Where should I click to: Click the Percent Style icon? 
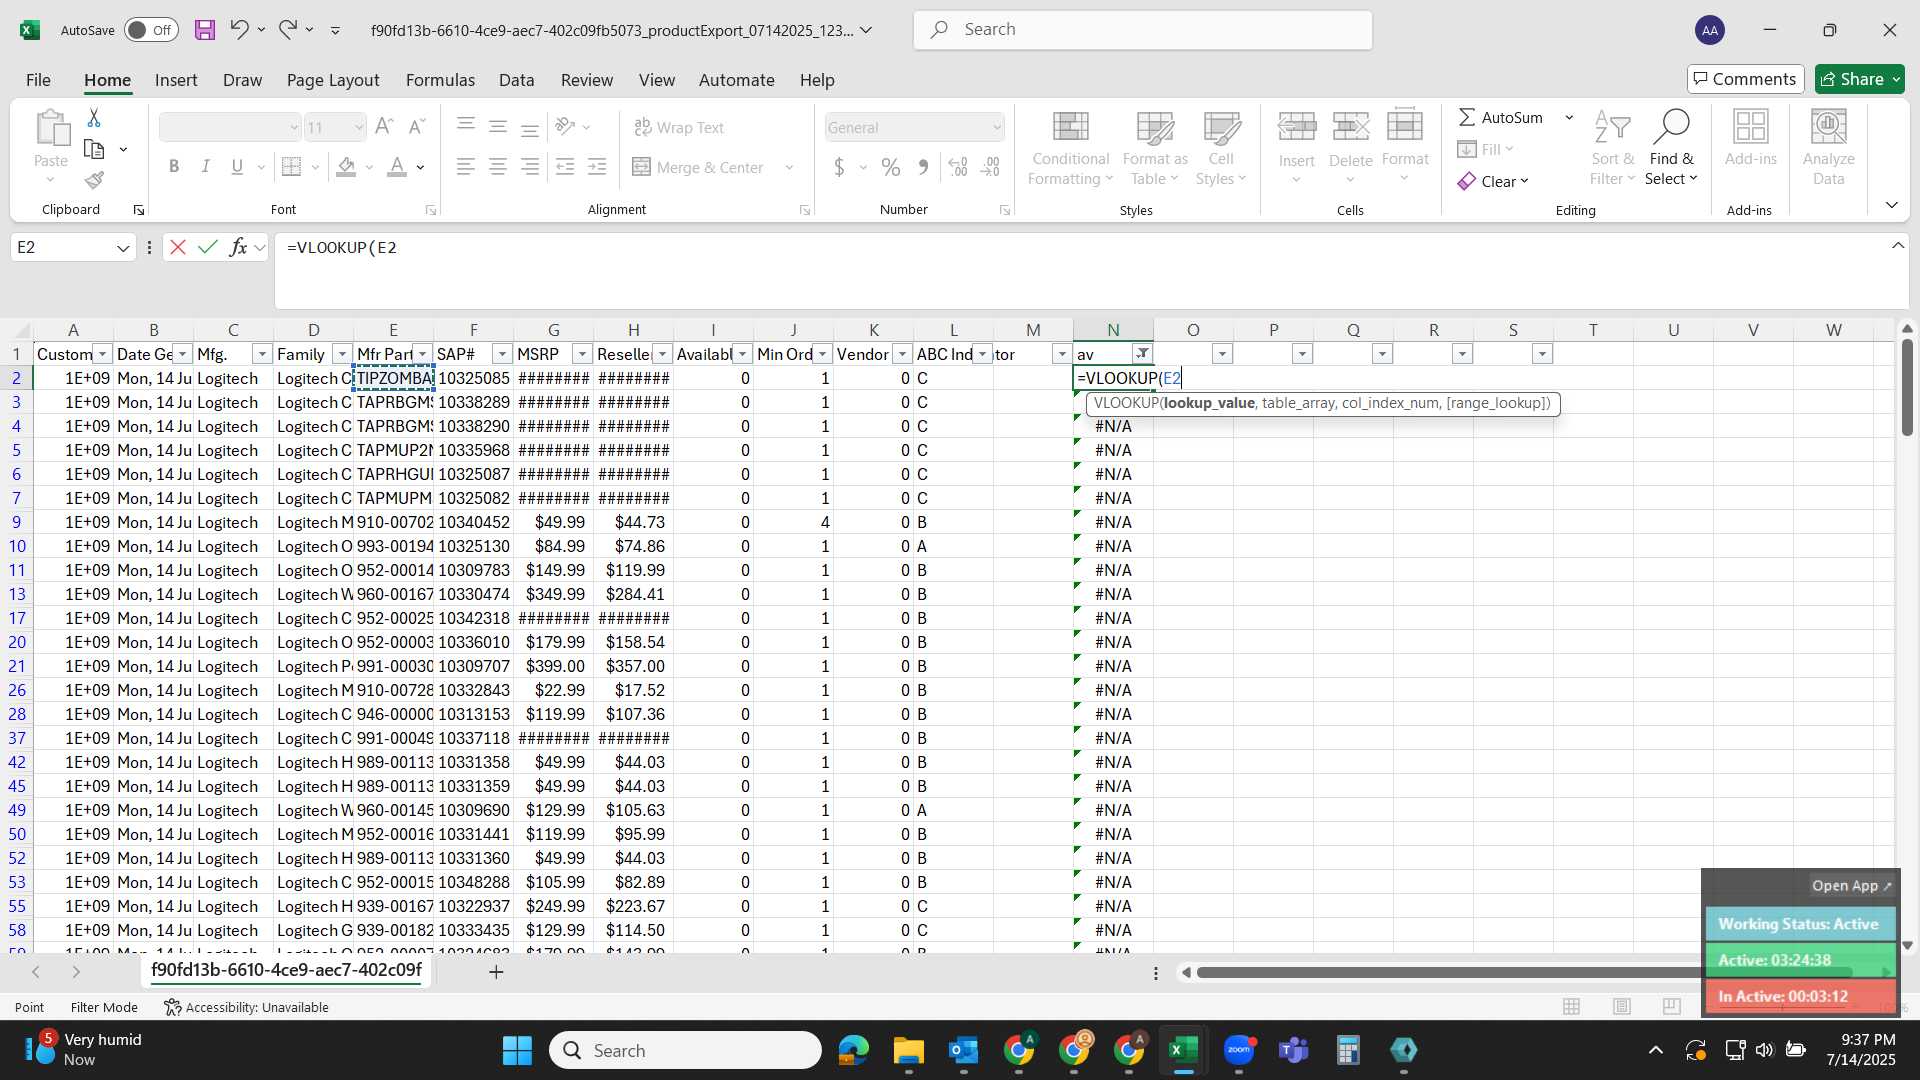click(x=891, y=167)
